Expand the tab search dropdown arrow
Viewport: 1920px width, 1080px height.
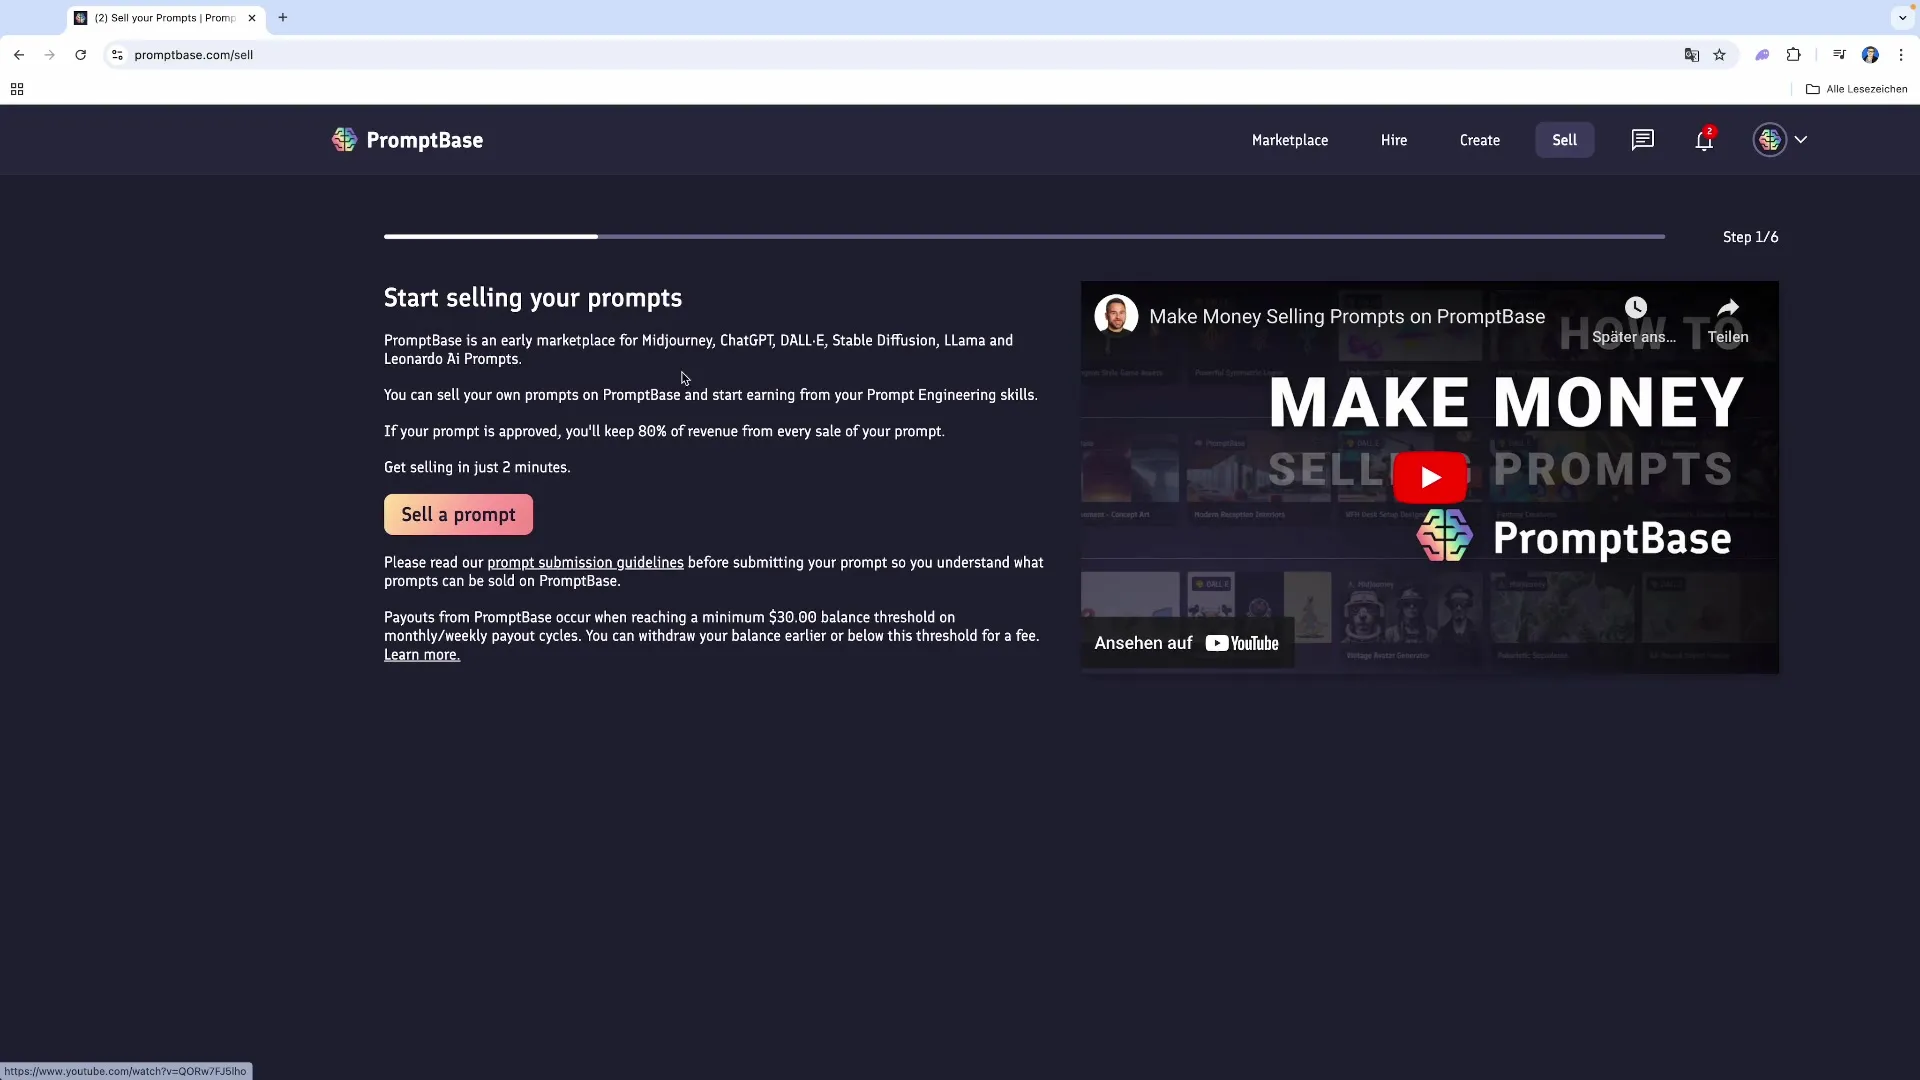[x=1902, y=18]
